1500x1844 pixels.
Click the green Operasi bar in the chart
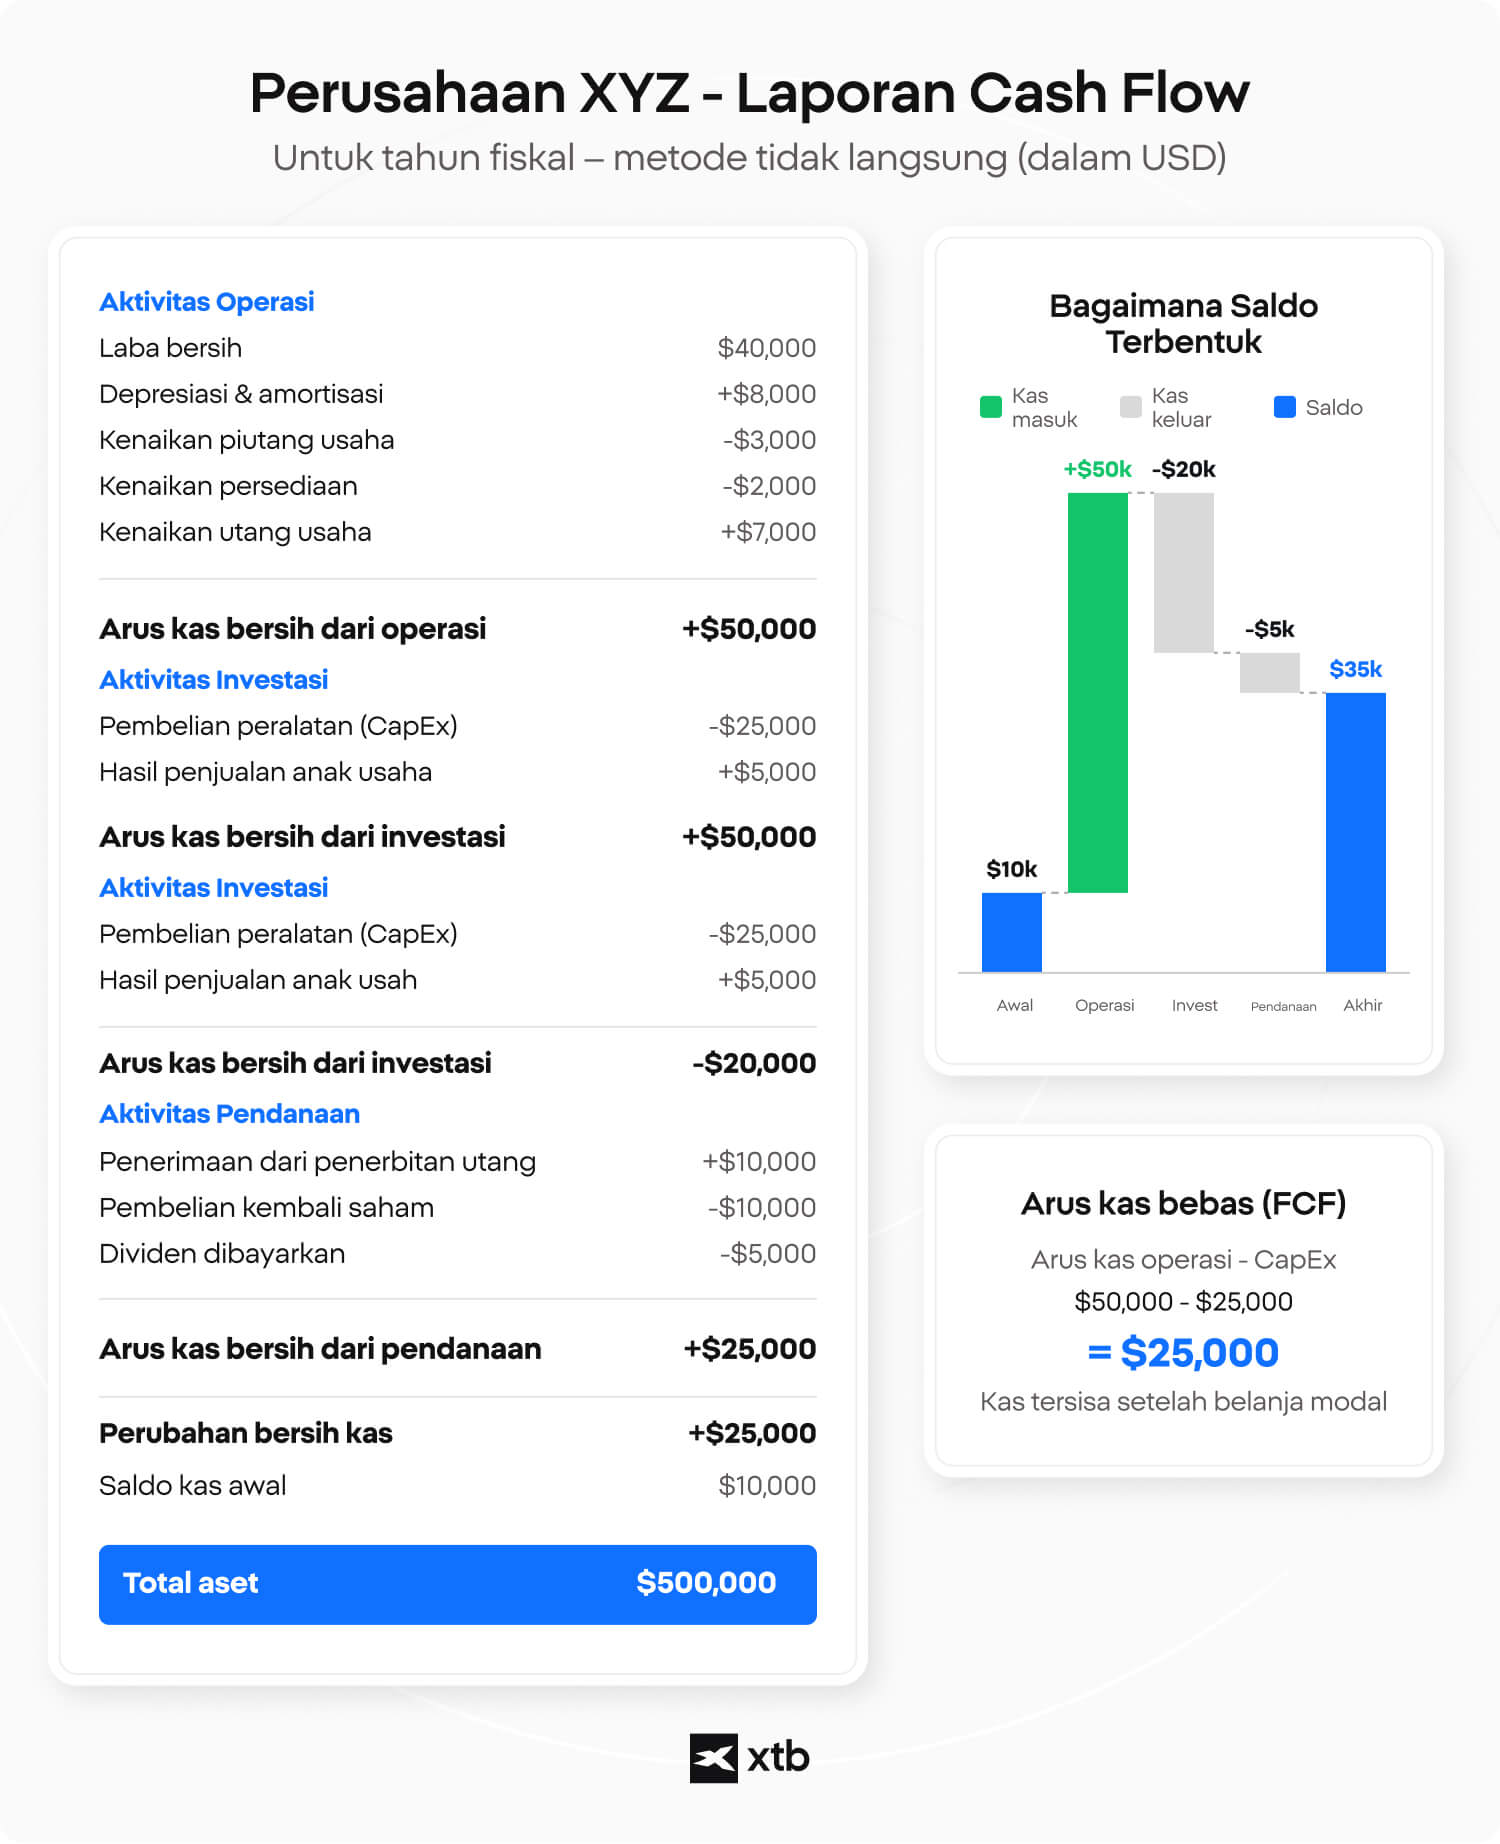pyautogui.click(x=1098, y=692)
